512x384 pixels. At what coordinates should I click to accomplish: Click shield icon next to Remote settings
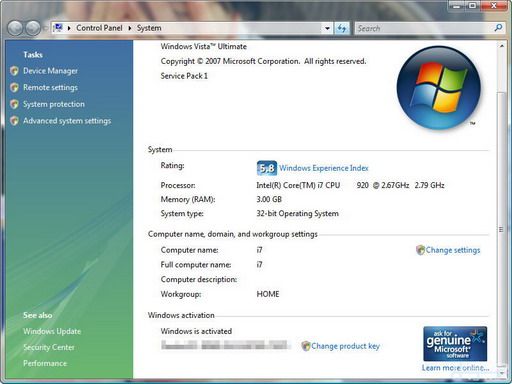point(14,87)
